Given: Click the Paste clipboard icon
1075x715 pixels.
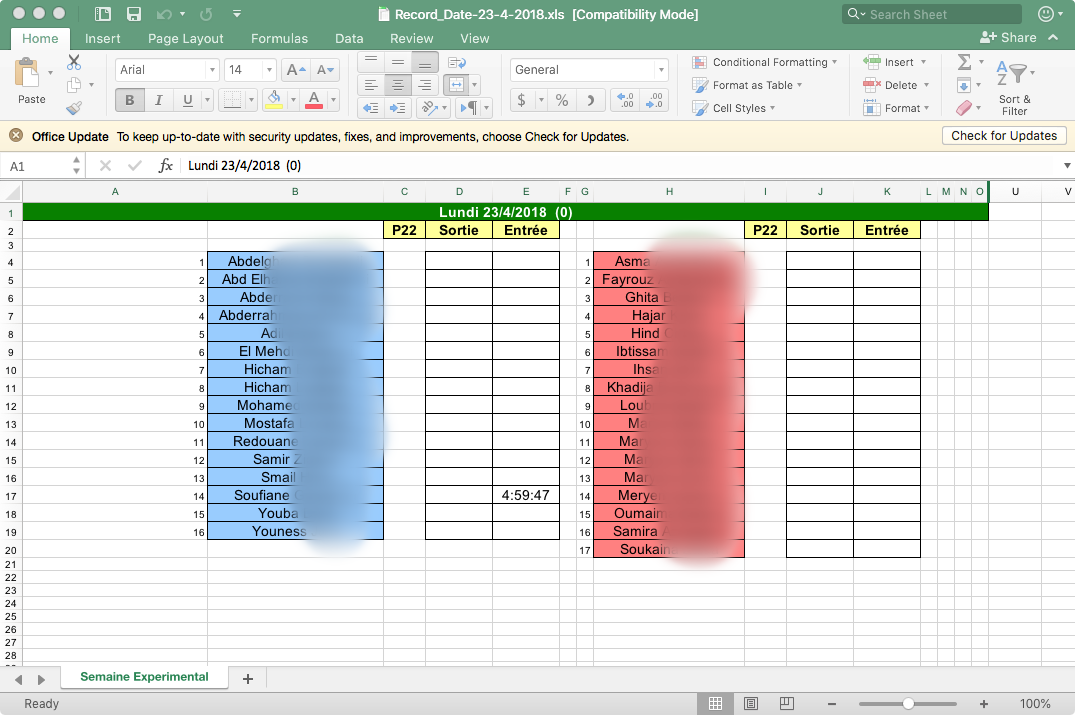Looking at the screenshot, I should (27, 73).
